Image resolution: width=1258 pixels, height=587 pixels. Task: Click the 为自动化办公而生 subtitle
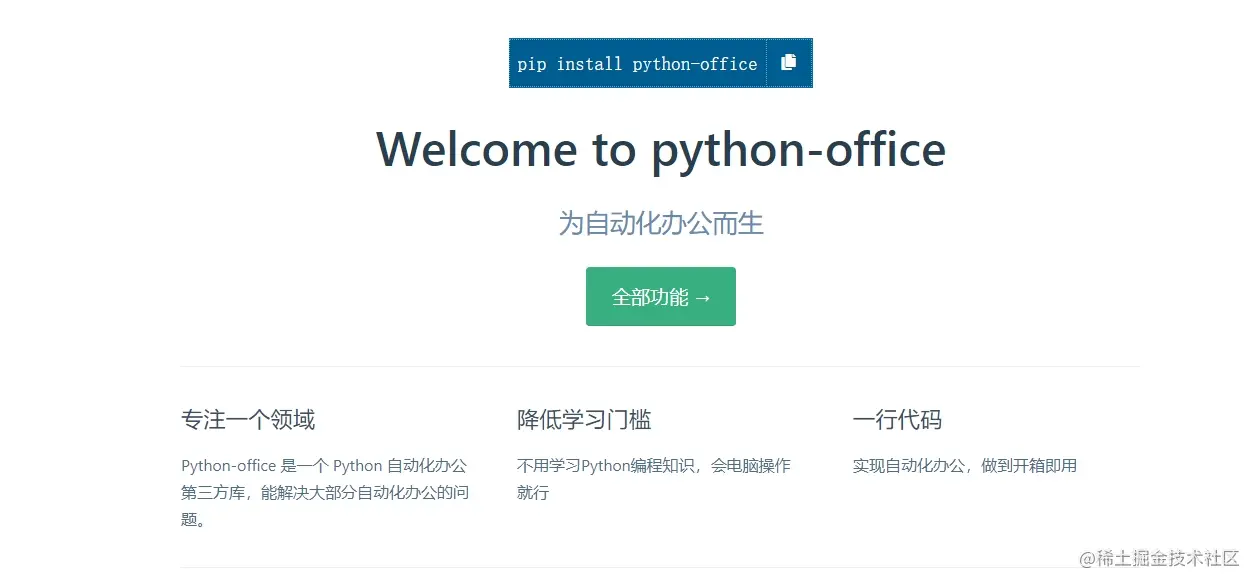pos(661,223)
